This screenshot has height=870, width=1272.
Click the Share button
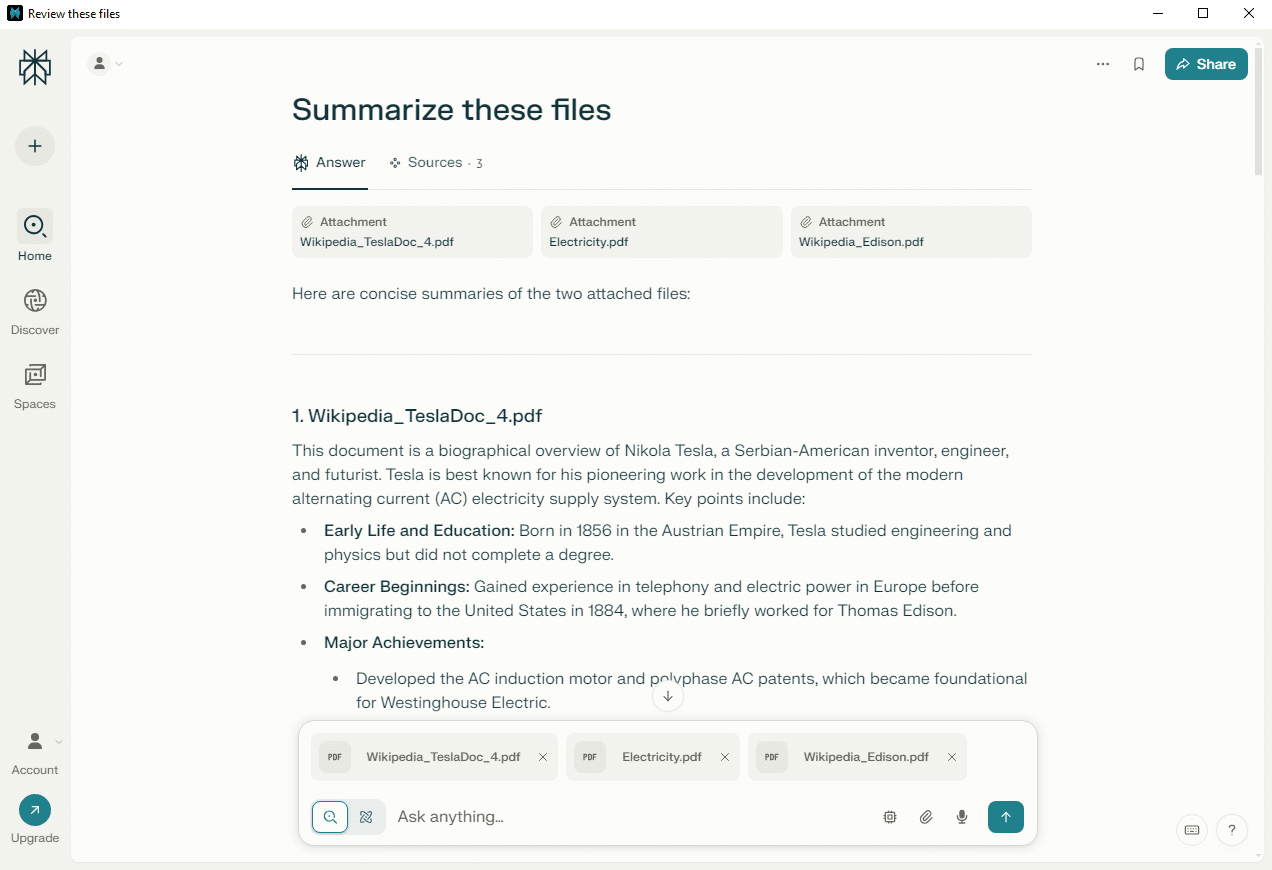pyautogui.click(x=1206, y=64)
